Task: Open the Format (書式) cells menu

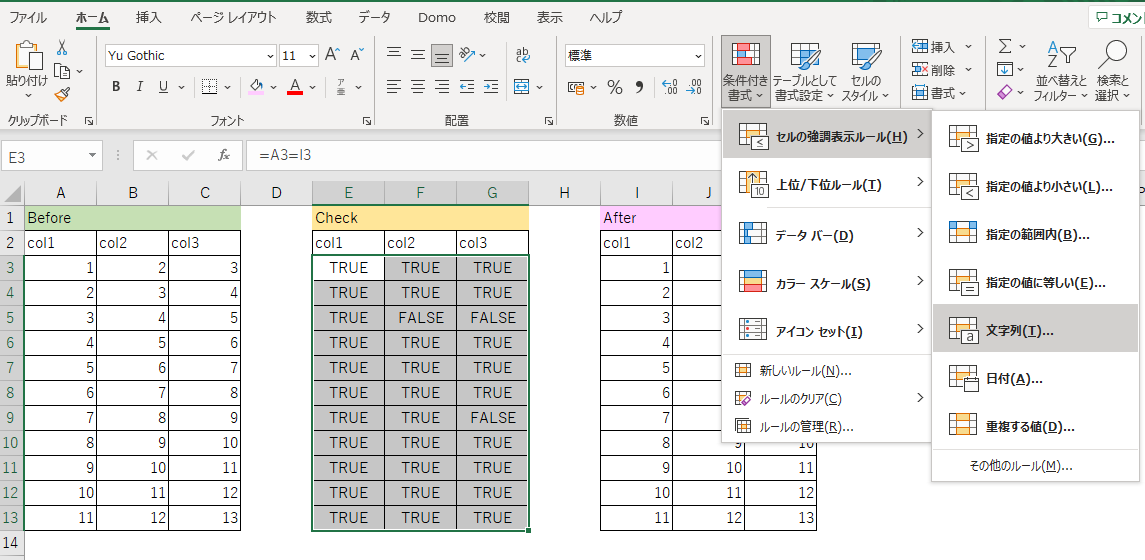Action: pyautogui.click(x=939, y=93)
